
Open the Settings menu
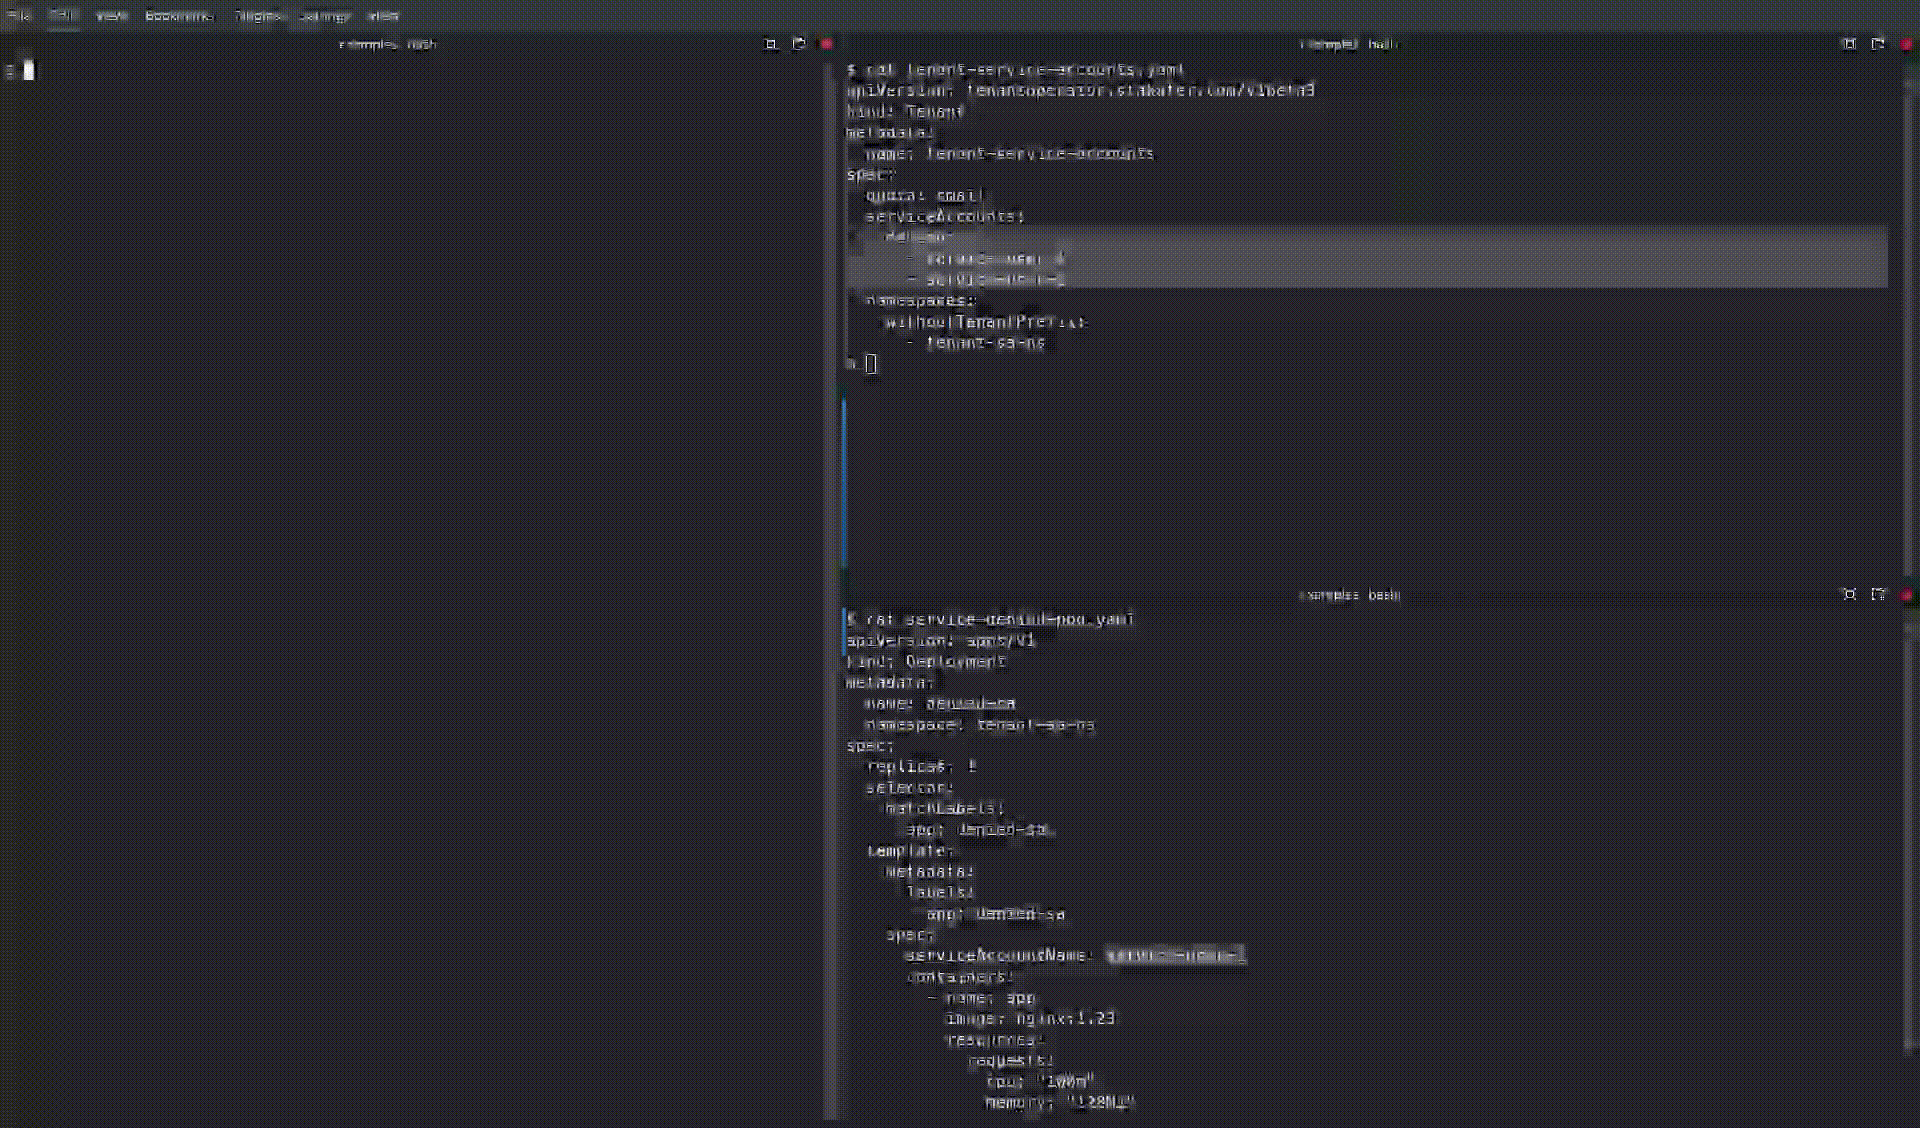pyautogui.click(x=324, y=16)
